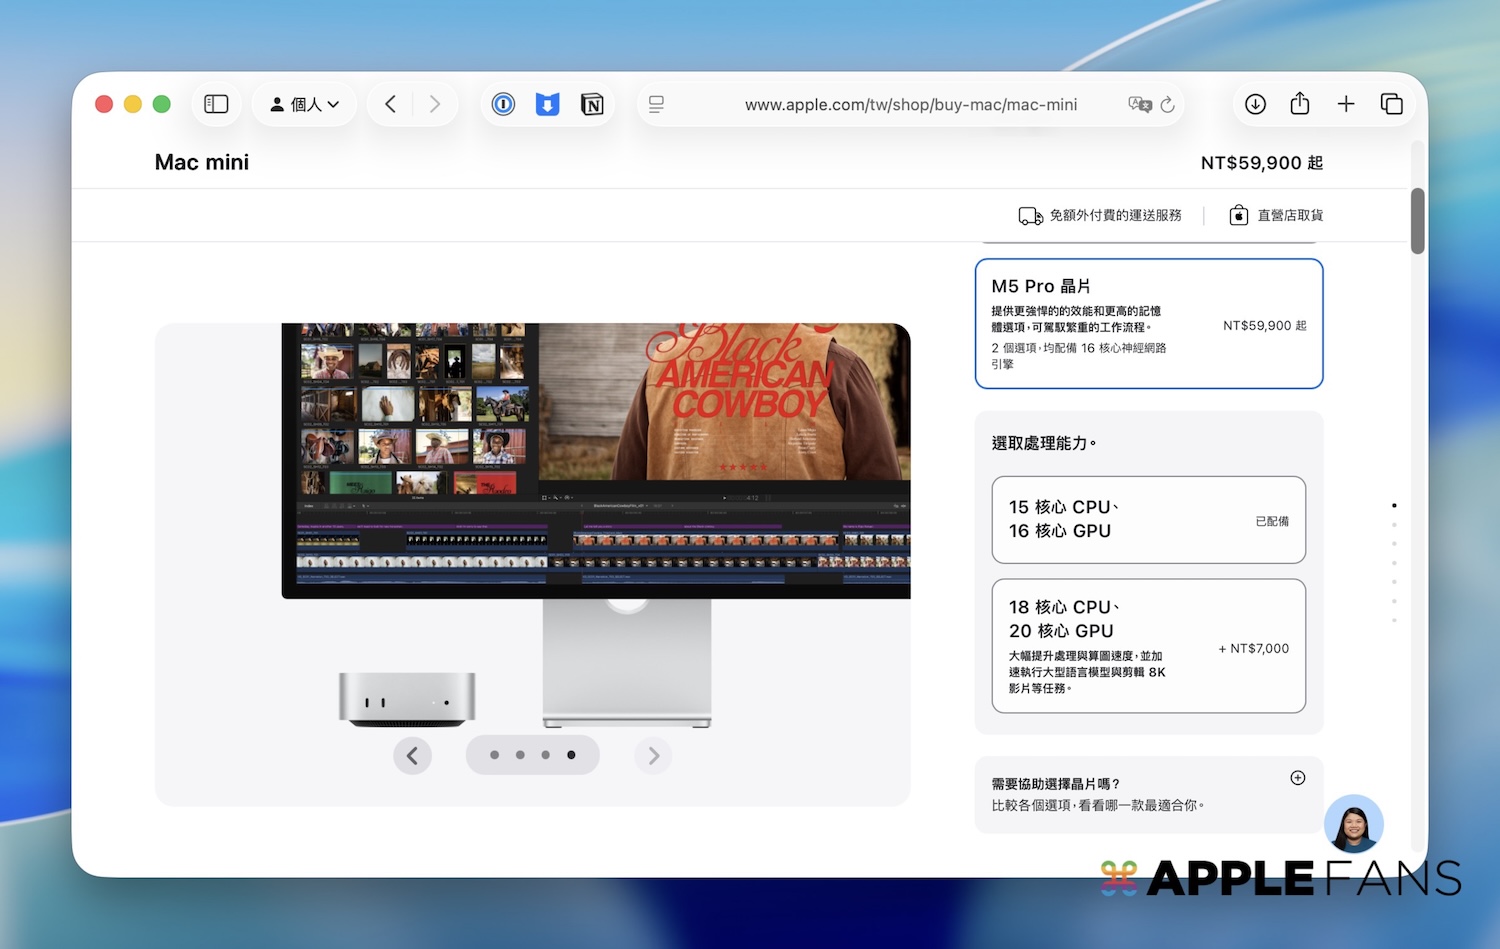Screen dimensions: 1500x949
Task: Go forward to the next page
Action: pyautogui.click(x=434, y=104)
